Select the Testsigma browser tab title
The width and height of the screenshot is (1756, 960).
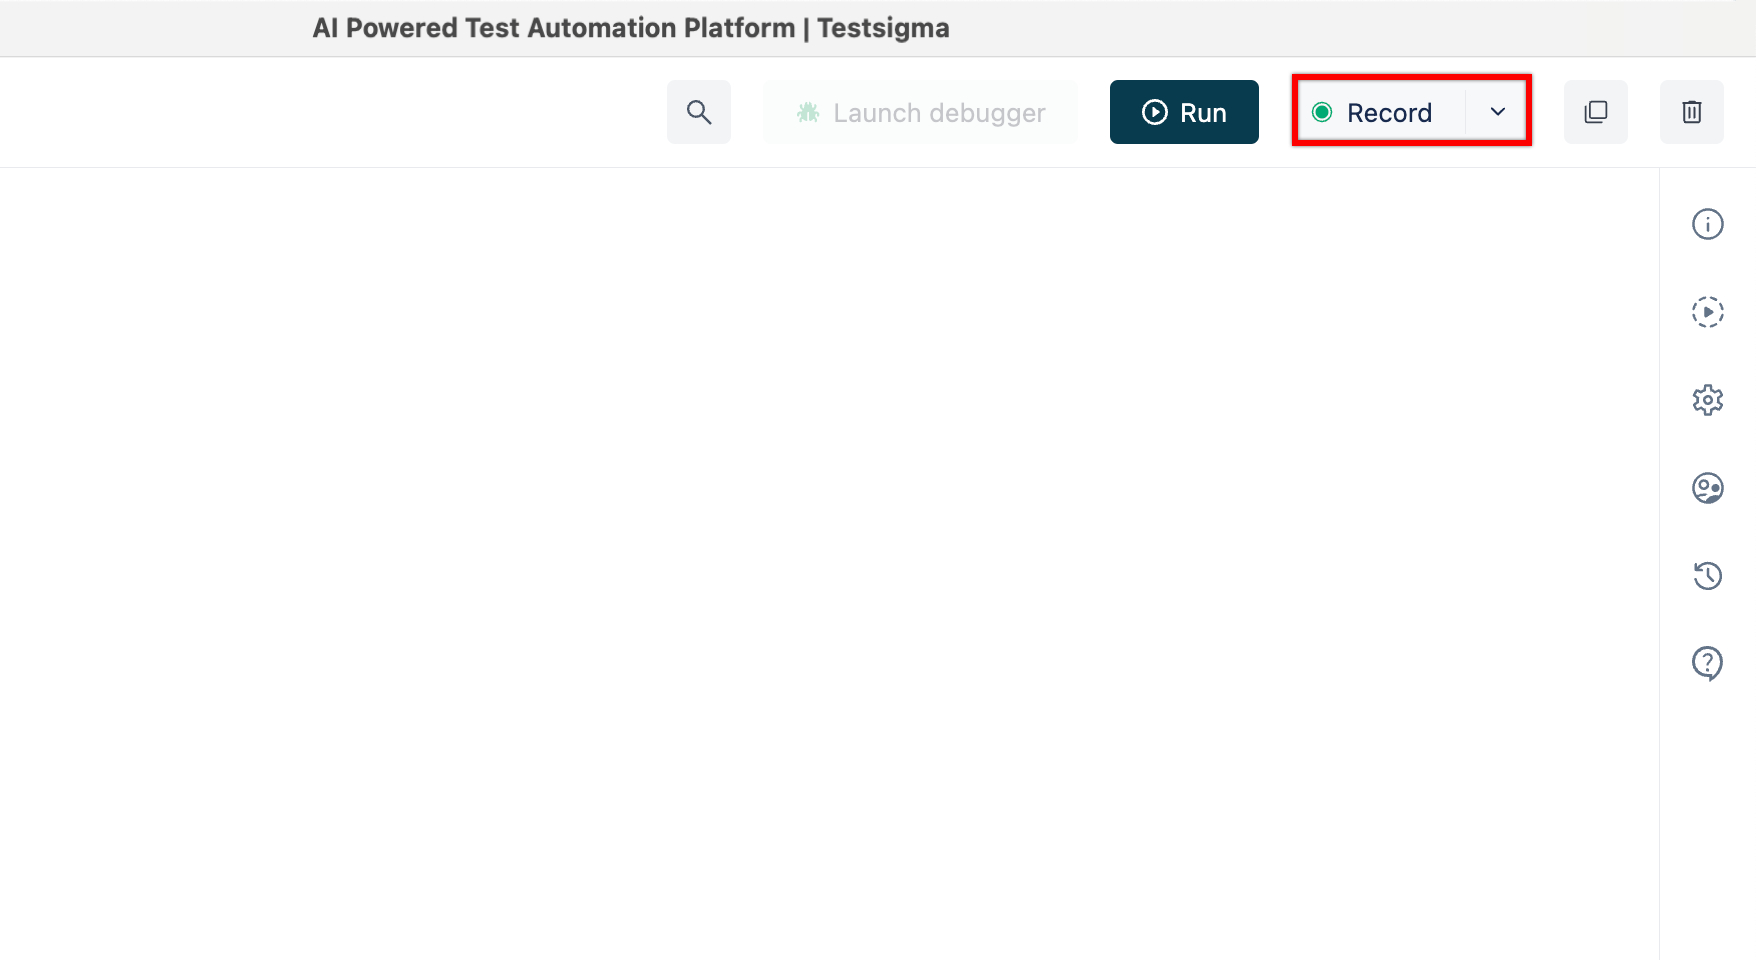(629, 28)
